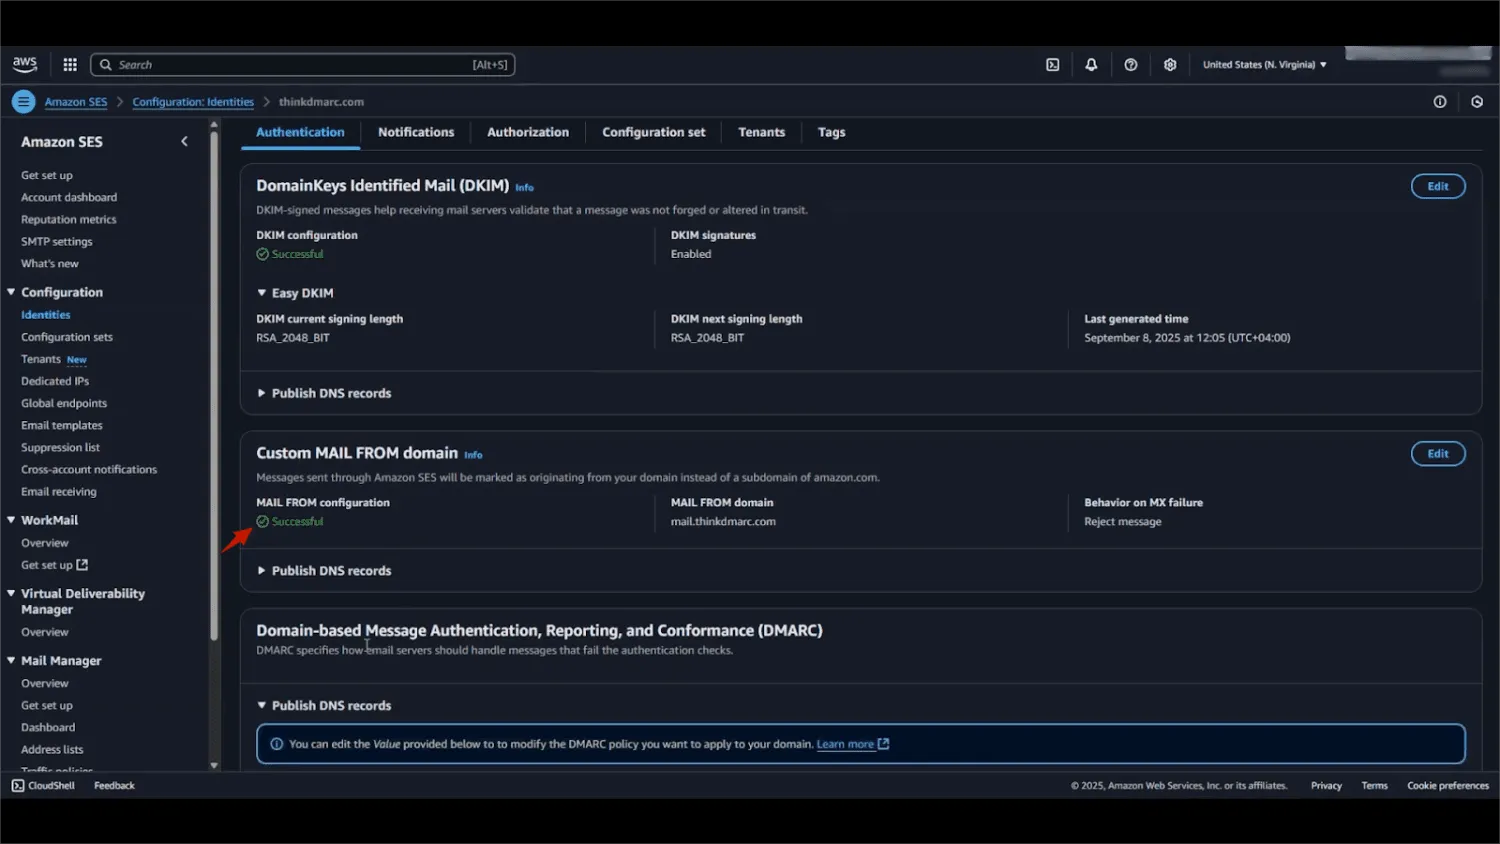1500x844 pixels.
Task: Click the clock icon at top right
Action: point(1477,102)
